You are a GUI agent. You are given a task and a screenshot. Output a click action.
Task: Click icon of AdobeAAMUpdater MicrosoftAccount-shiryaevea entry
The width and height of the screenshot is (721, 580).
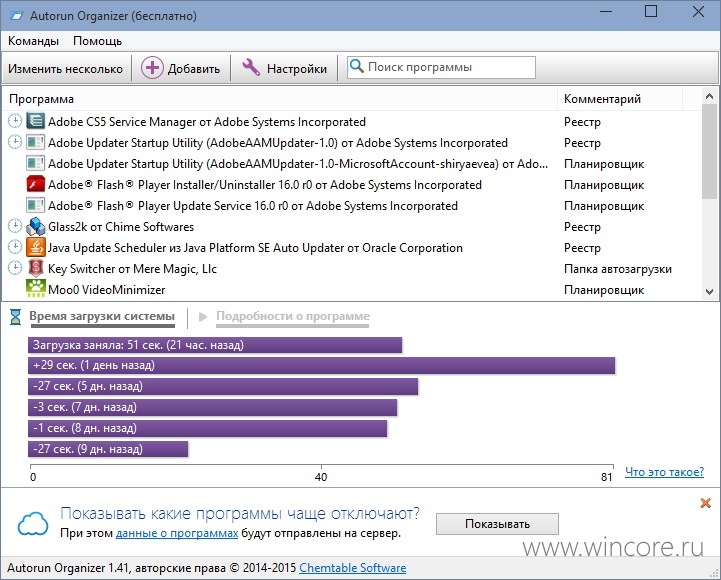(35, 163)
